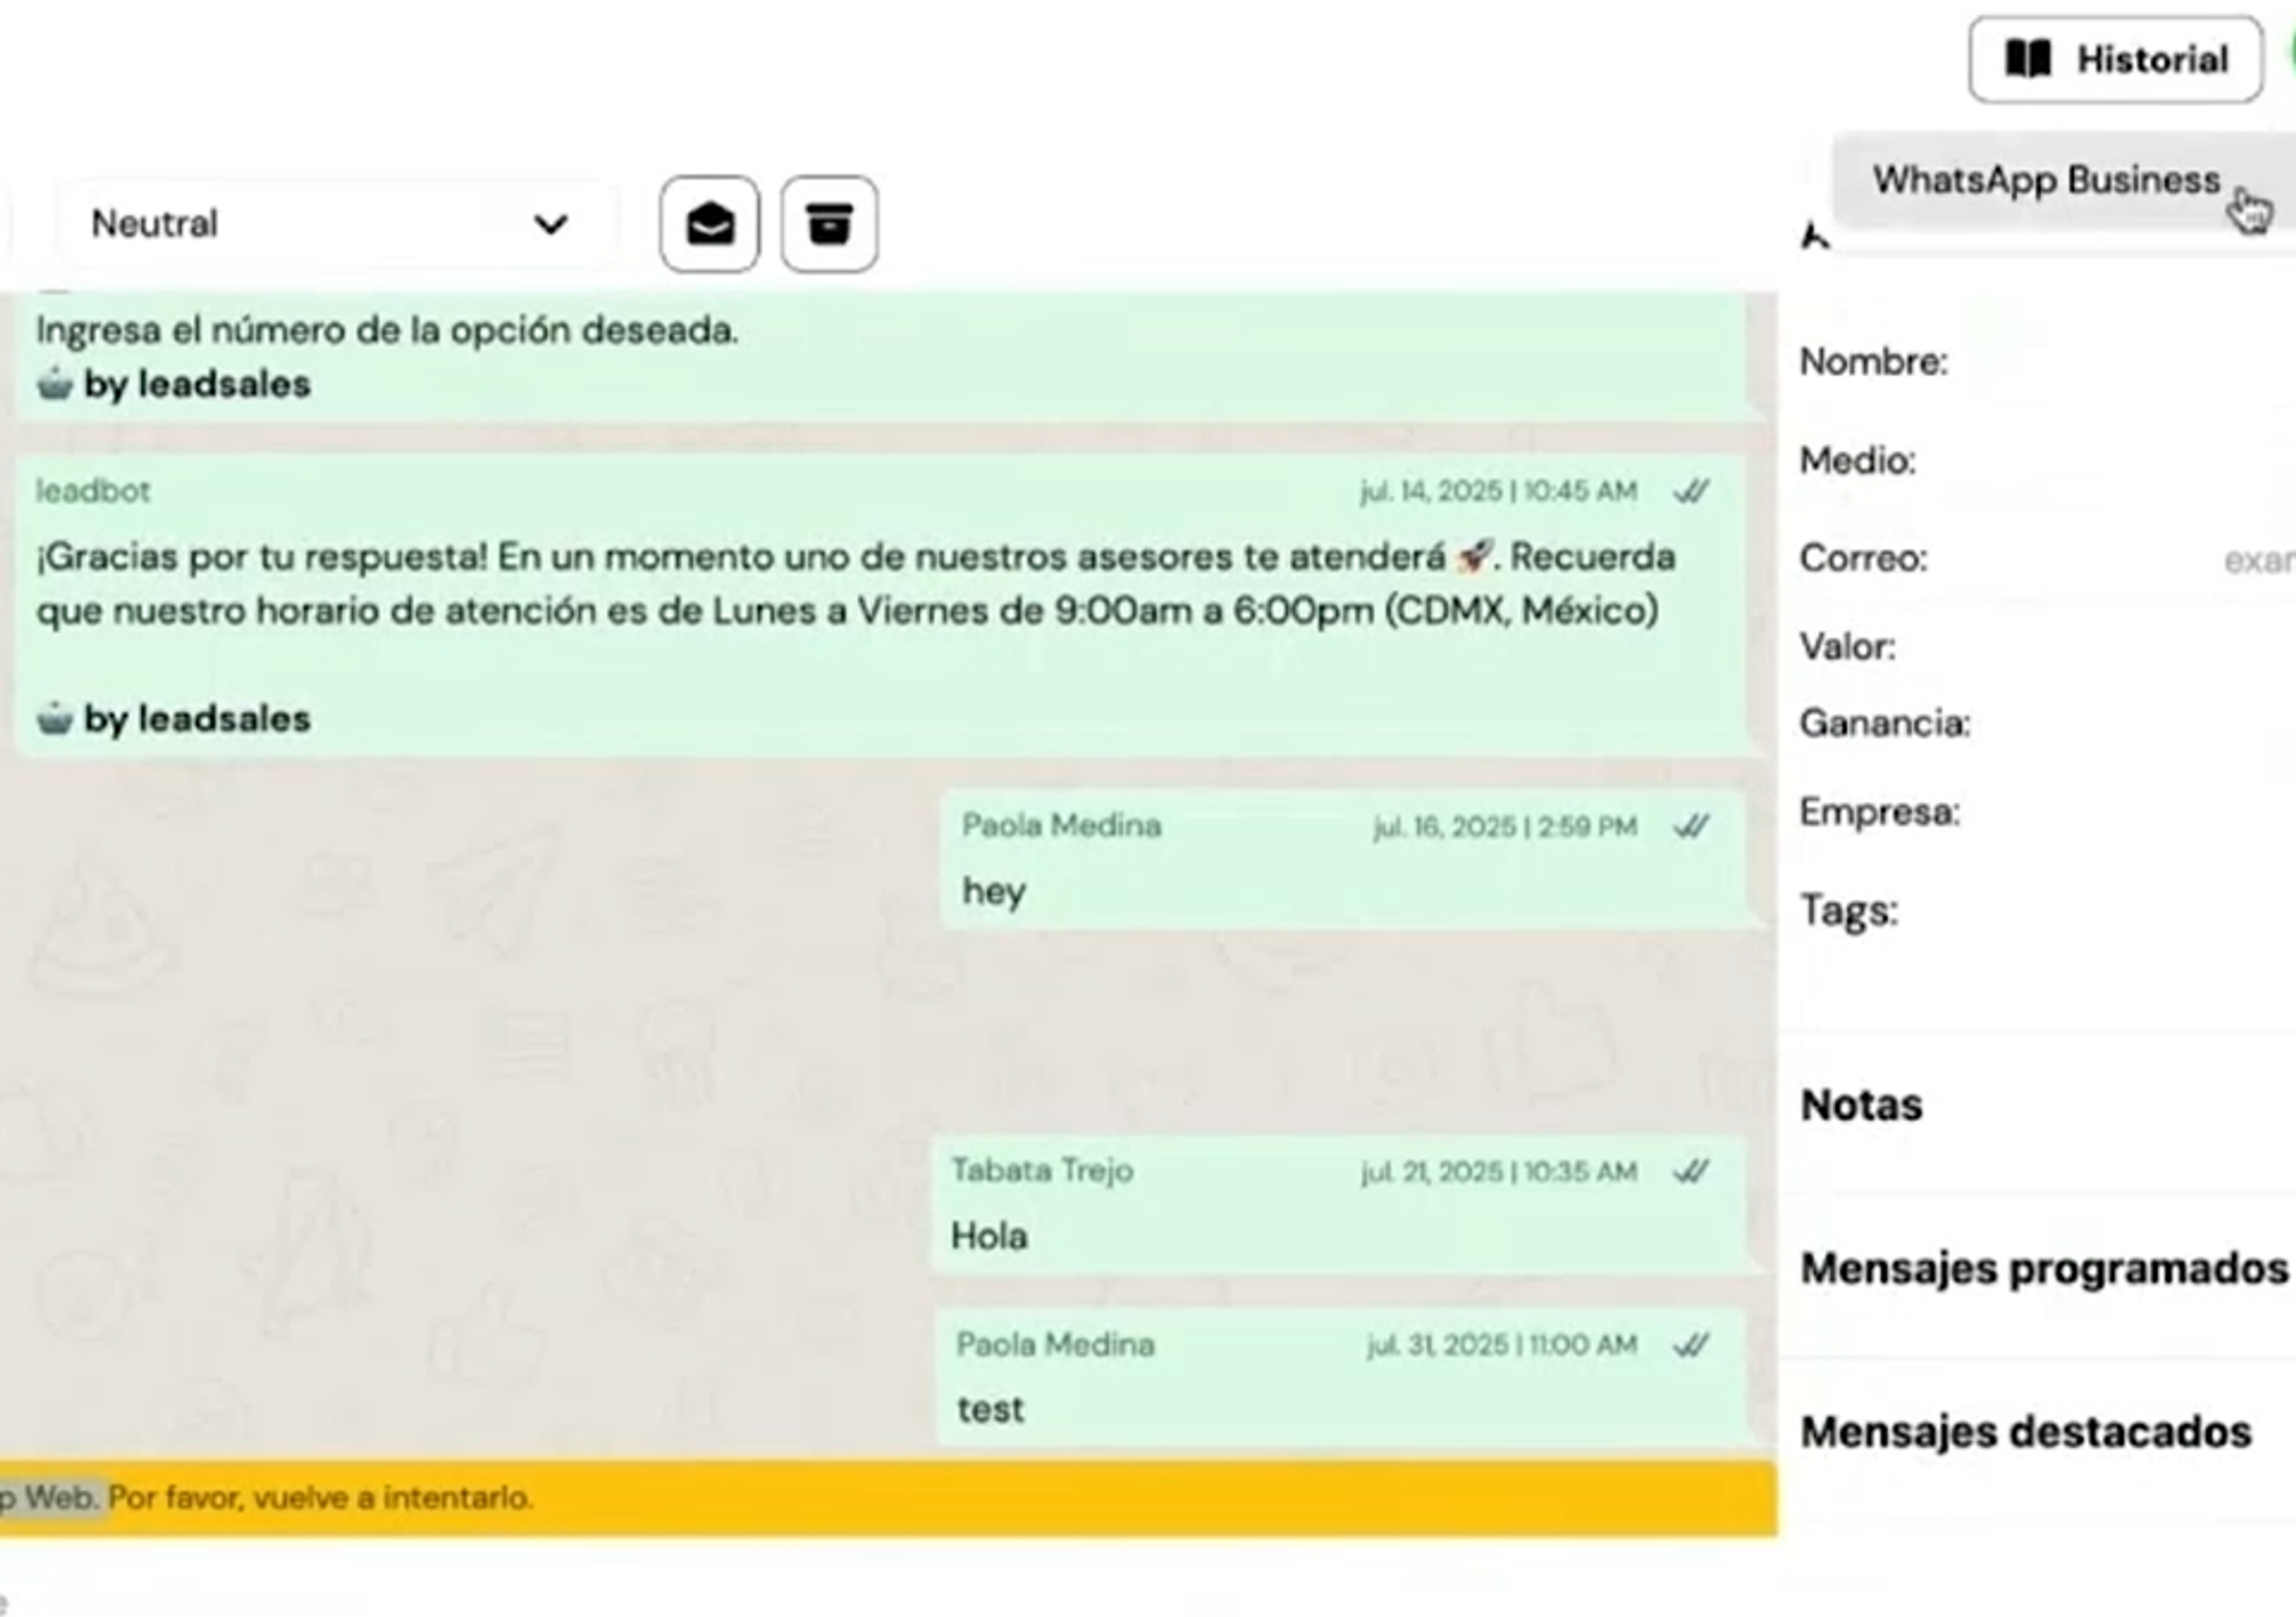Click read checkmarks on 'hey' message
2296x1617 pixels.
point(1691,826)
